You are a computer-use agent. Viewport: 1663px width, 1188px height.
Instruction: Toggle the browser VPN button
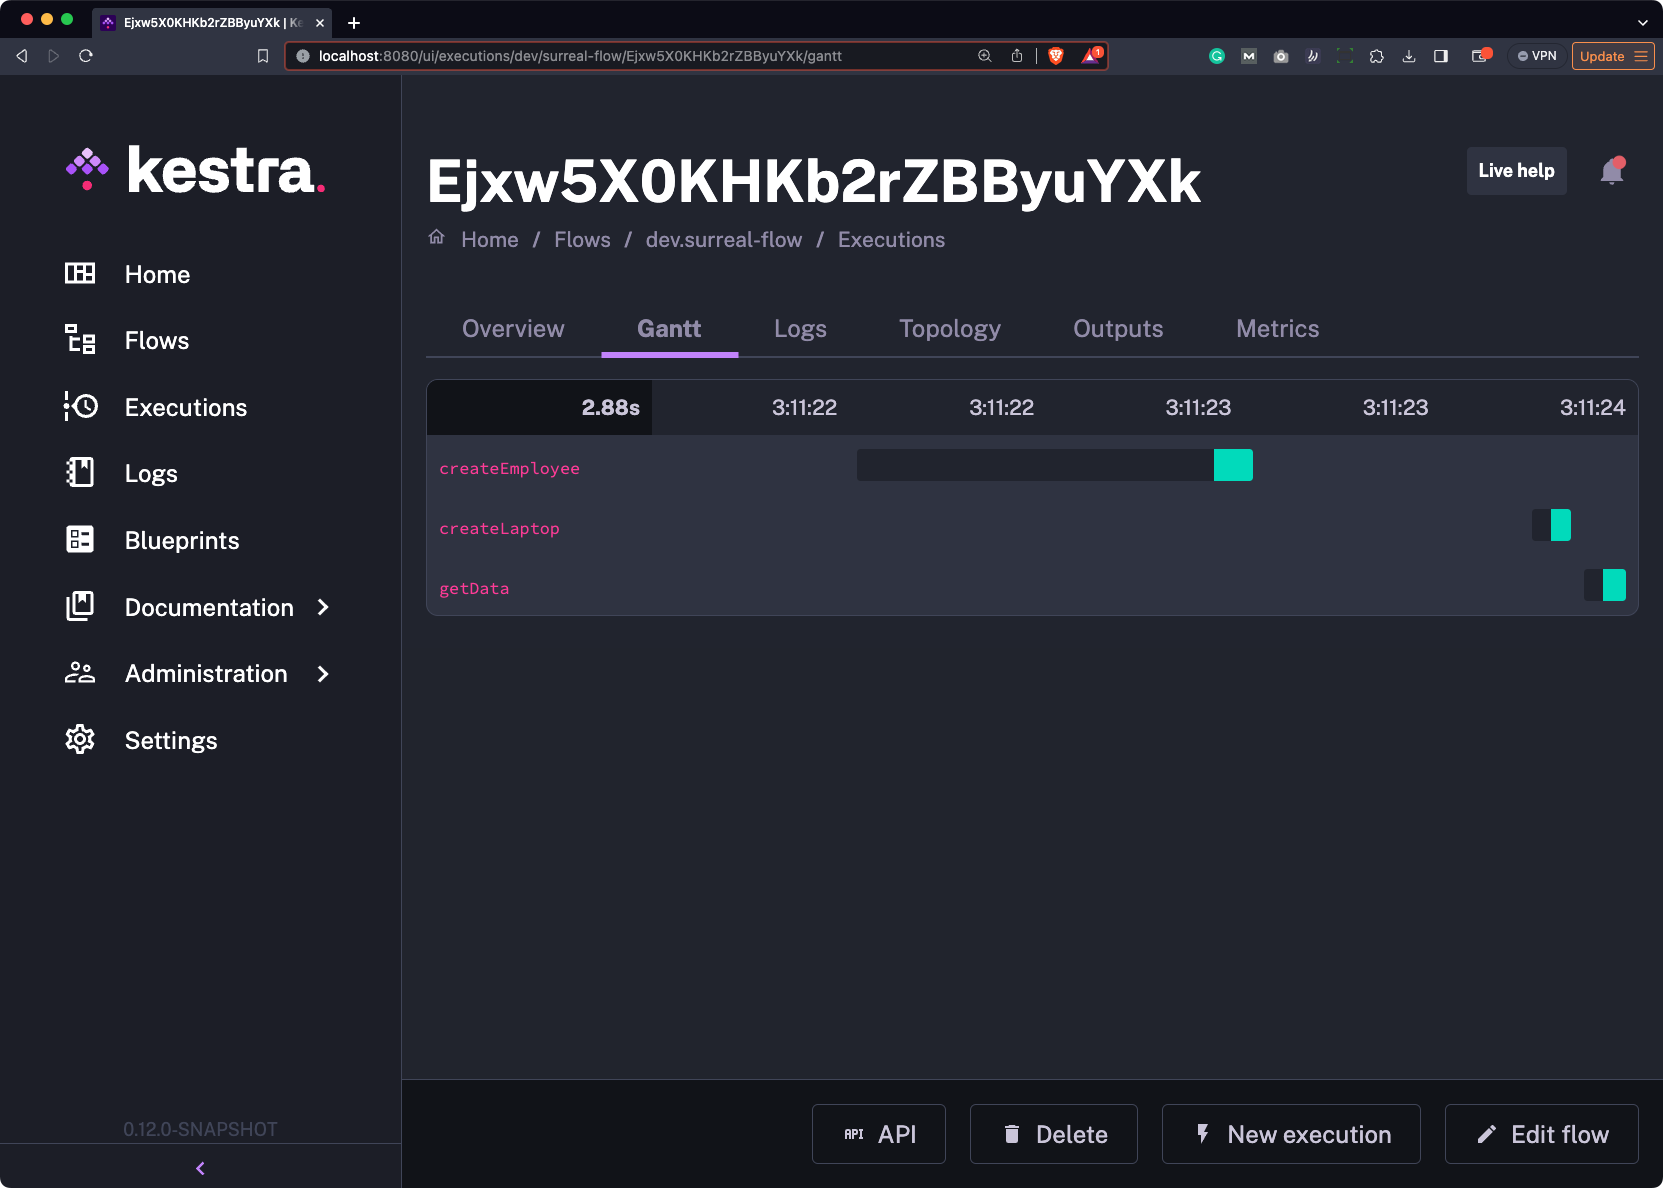pos(1537,56)
